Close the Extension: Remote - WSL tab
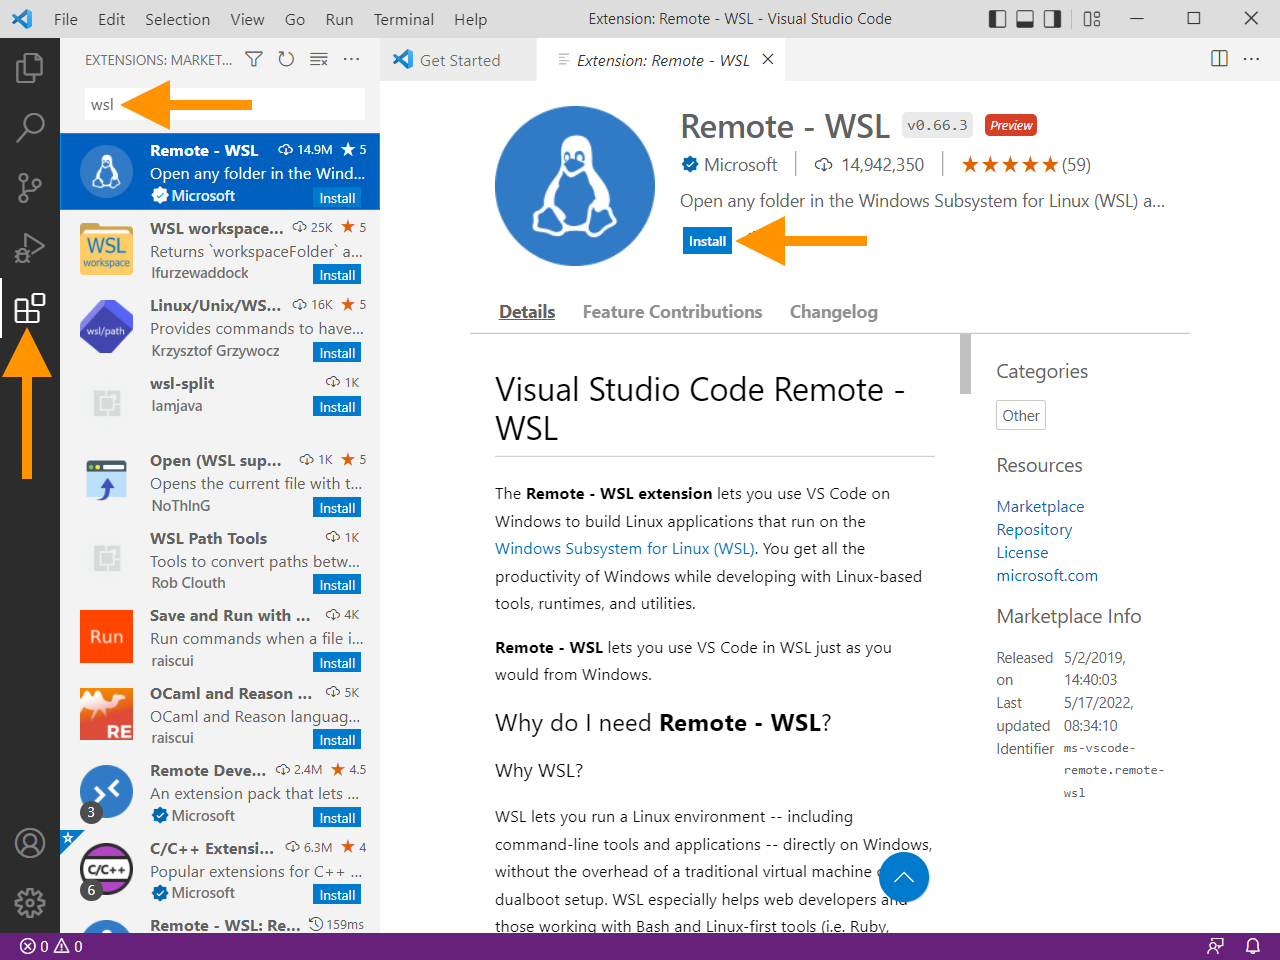 (x=768, y=59)
